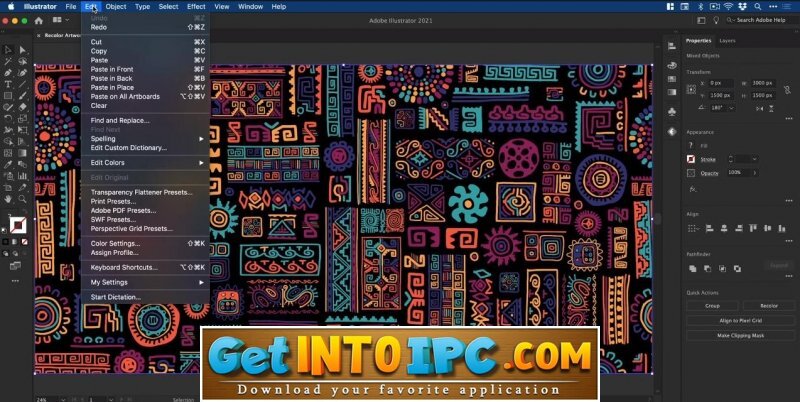Click the X position field in Transform
This screenshot has height=402, width=800.
coord(721,83)
